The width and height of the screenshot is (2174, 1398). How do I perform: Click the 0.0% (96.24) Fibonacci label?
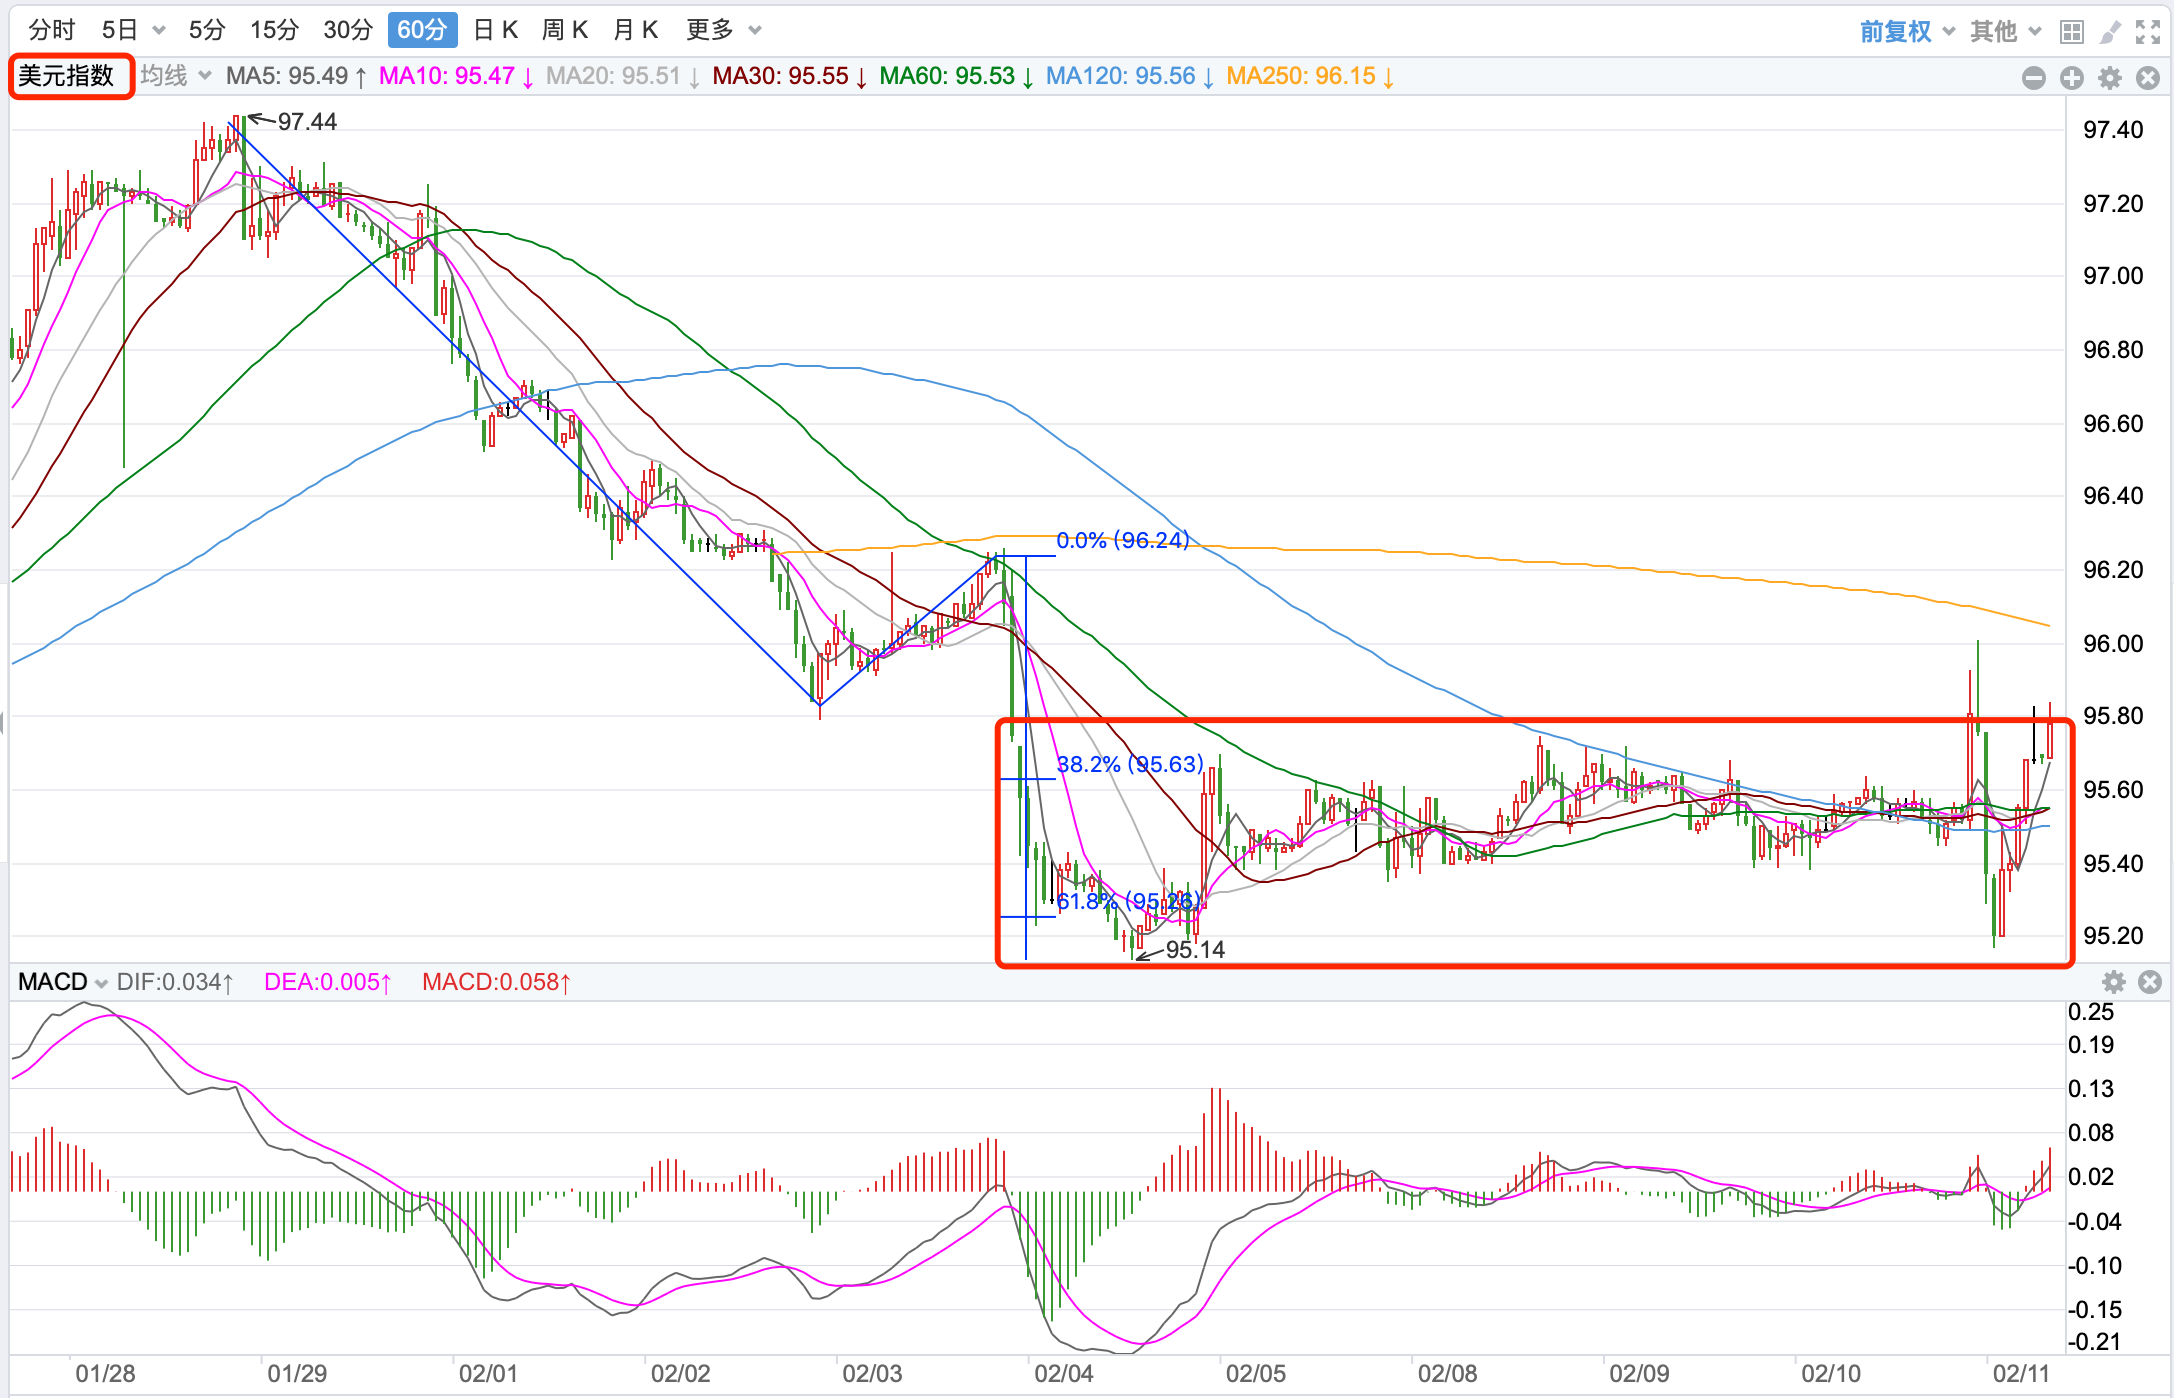click(x=1123, y=540)
